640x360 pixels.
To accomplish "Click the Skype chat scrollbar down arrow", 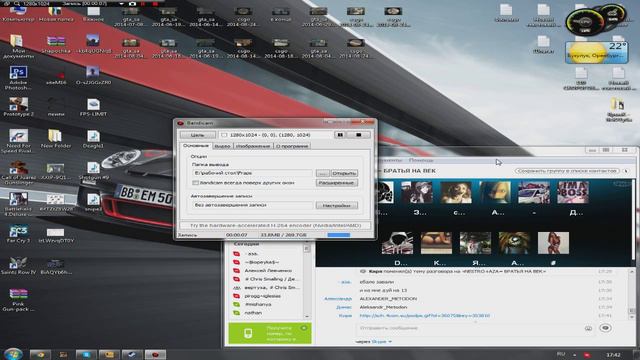I will (x=631, y=316).
